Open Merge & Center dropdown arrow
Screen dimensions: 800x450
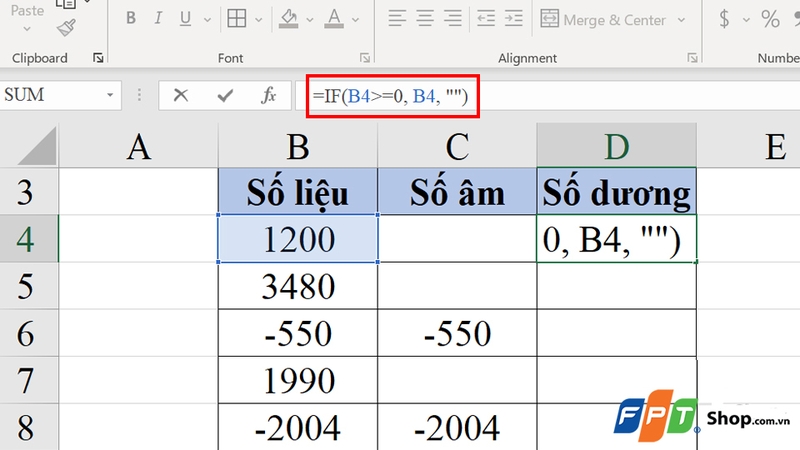click(682, 20)
